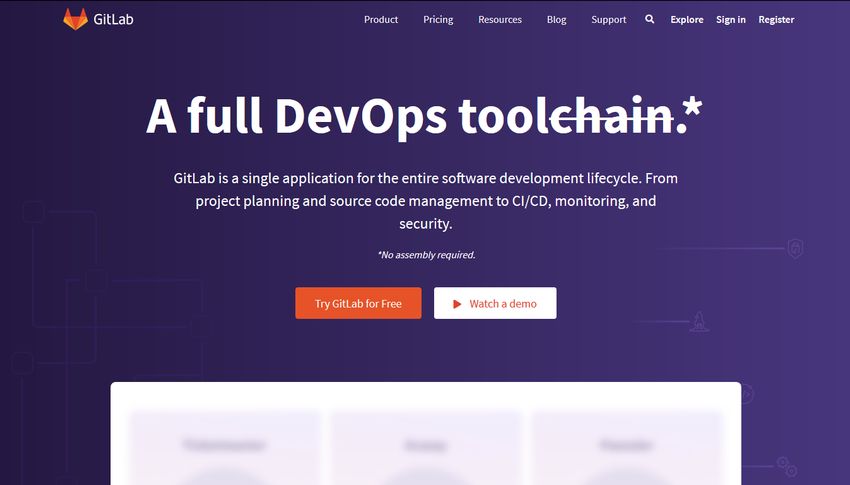Image resolution: width=850 pixels, height=485 pixels.
Task: Click the GitLab wordmark text
Action: 113,20
